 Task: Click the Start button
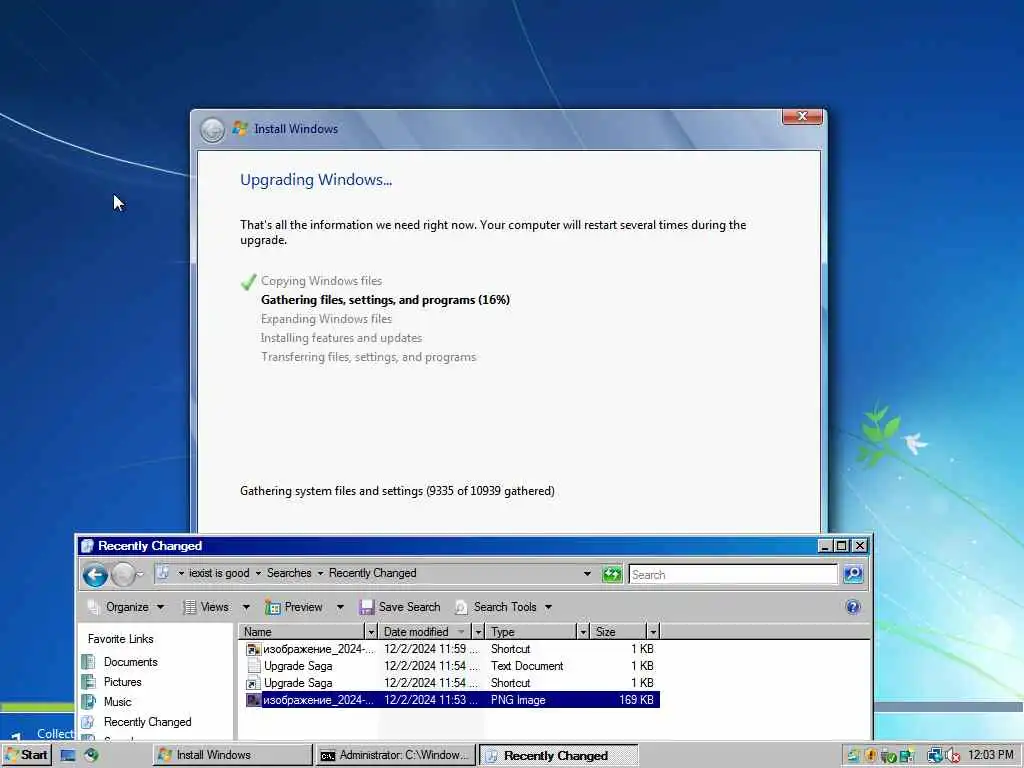[26, 755]
